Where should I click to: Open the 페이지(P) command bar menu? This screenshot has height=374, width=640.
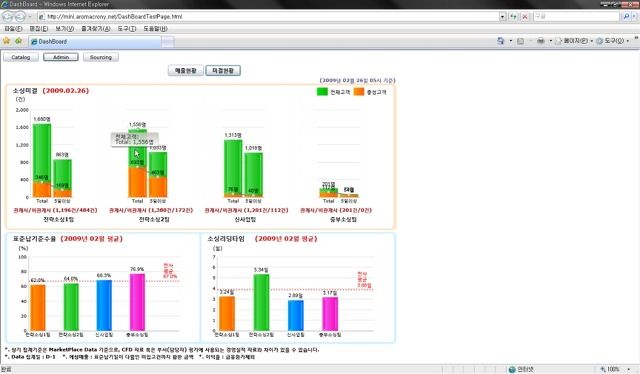[573, 41]
